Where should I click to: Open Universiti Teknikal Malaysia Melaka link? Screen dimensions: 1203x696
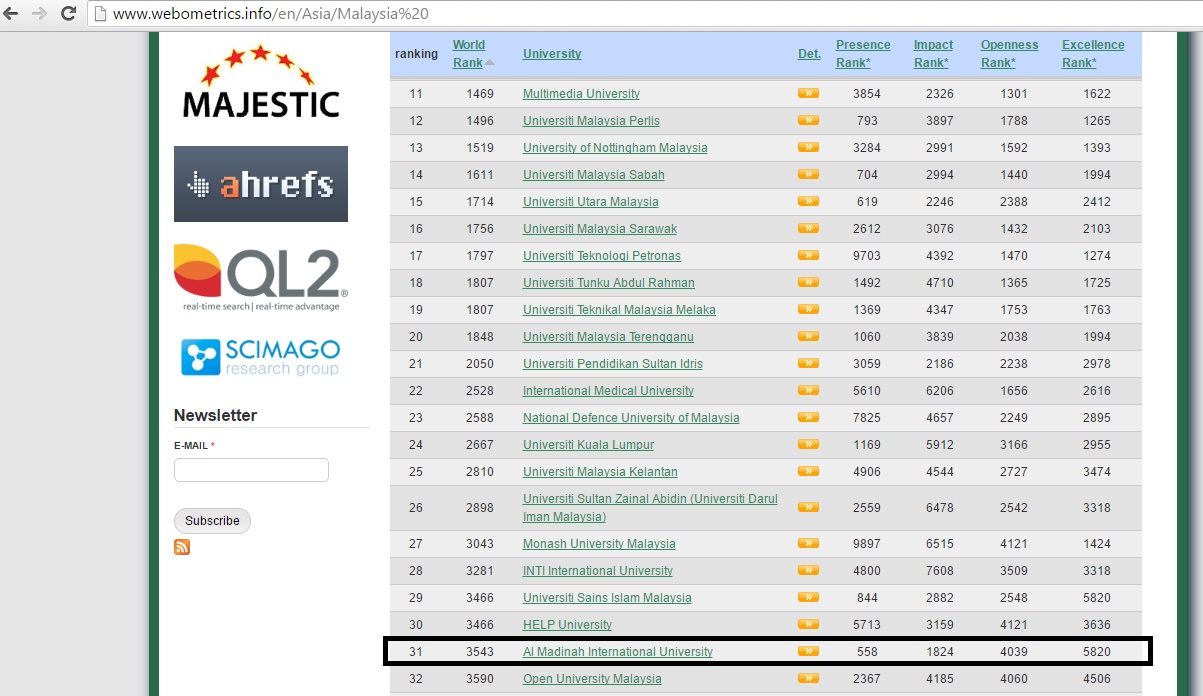coord(619,310)
